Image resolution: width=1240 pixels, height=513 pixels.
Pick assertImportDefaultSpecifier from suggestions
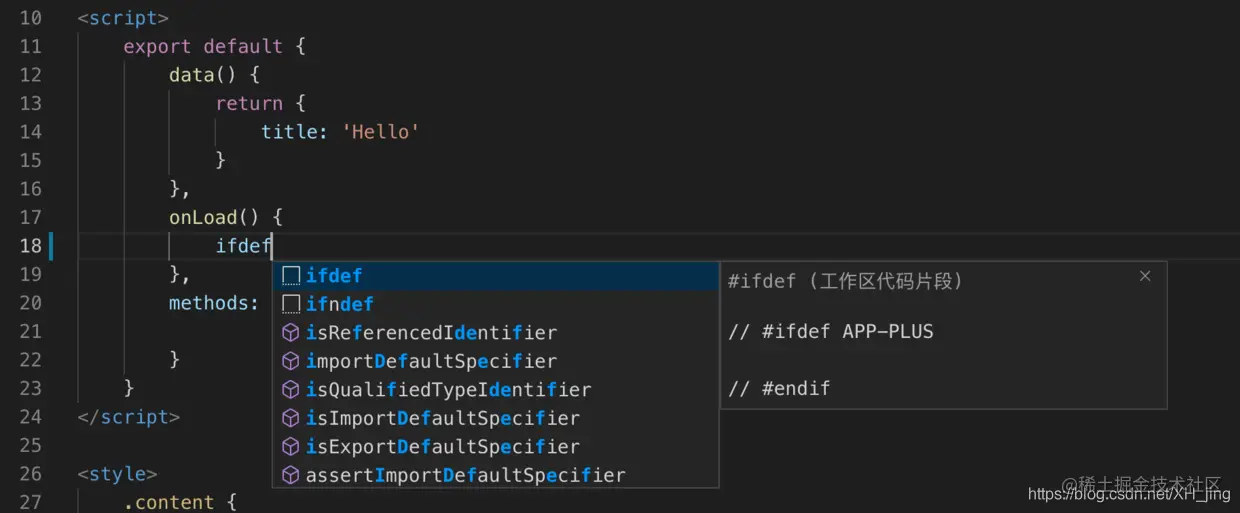point(465,475)
